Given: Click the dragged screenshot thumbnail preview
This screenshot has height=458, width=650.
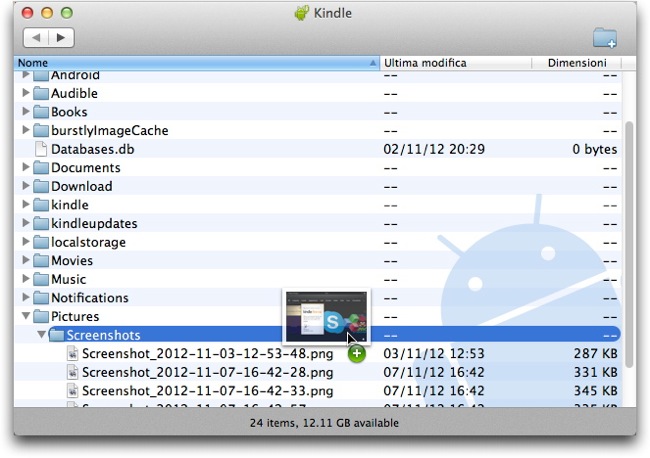Looking at the screenshot, I should [x=326, y=317].
